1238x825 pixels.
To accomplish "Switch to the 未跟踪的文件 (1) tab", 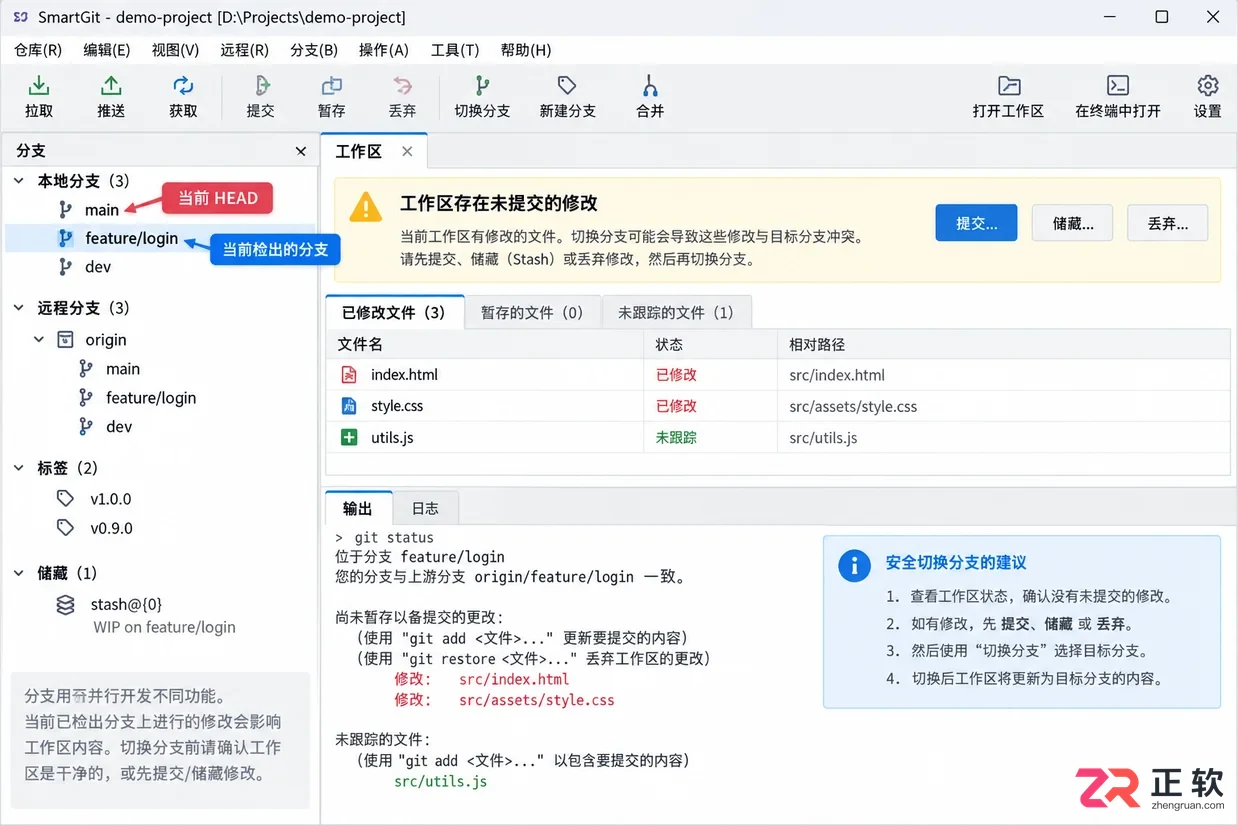I will pos(676,312).
